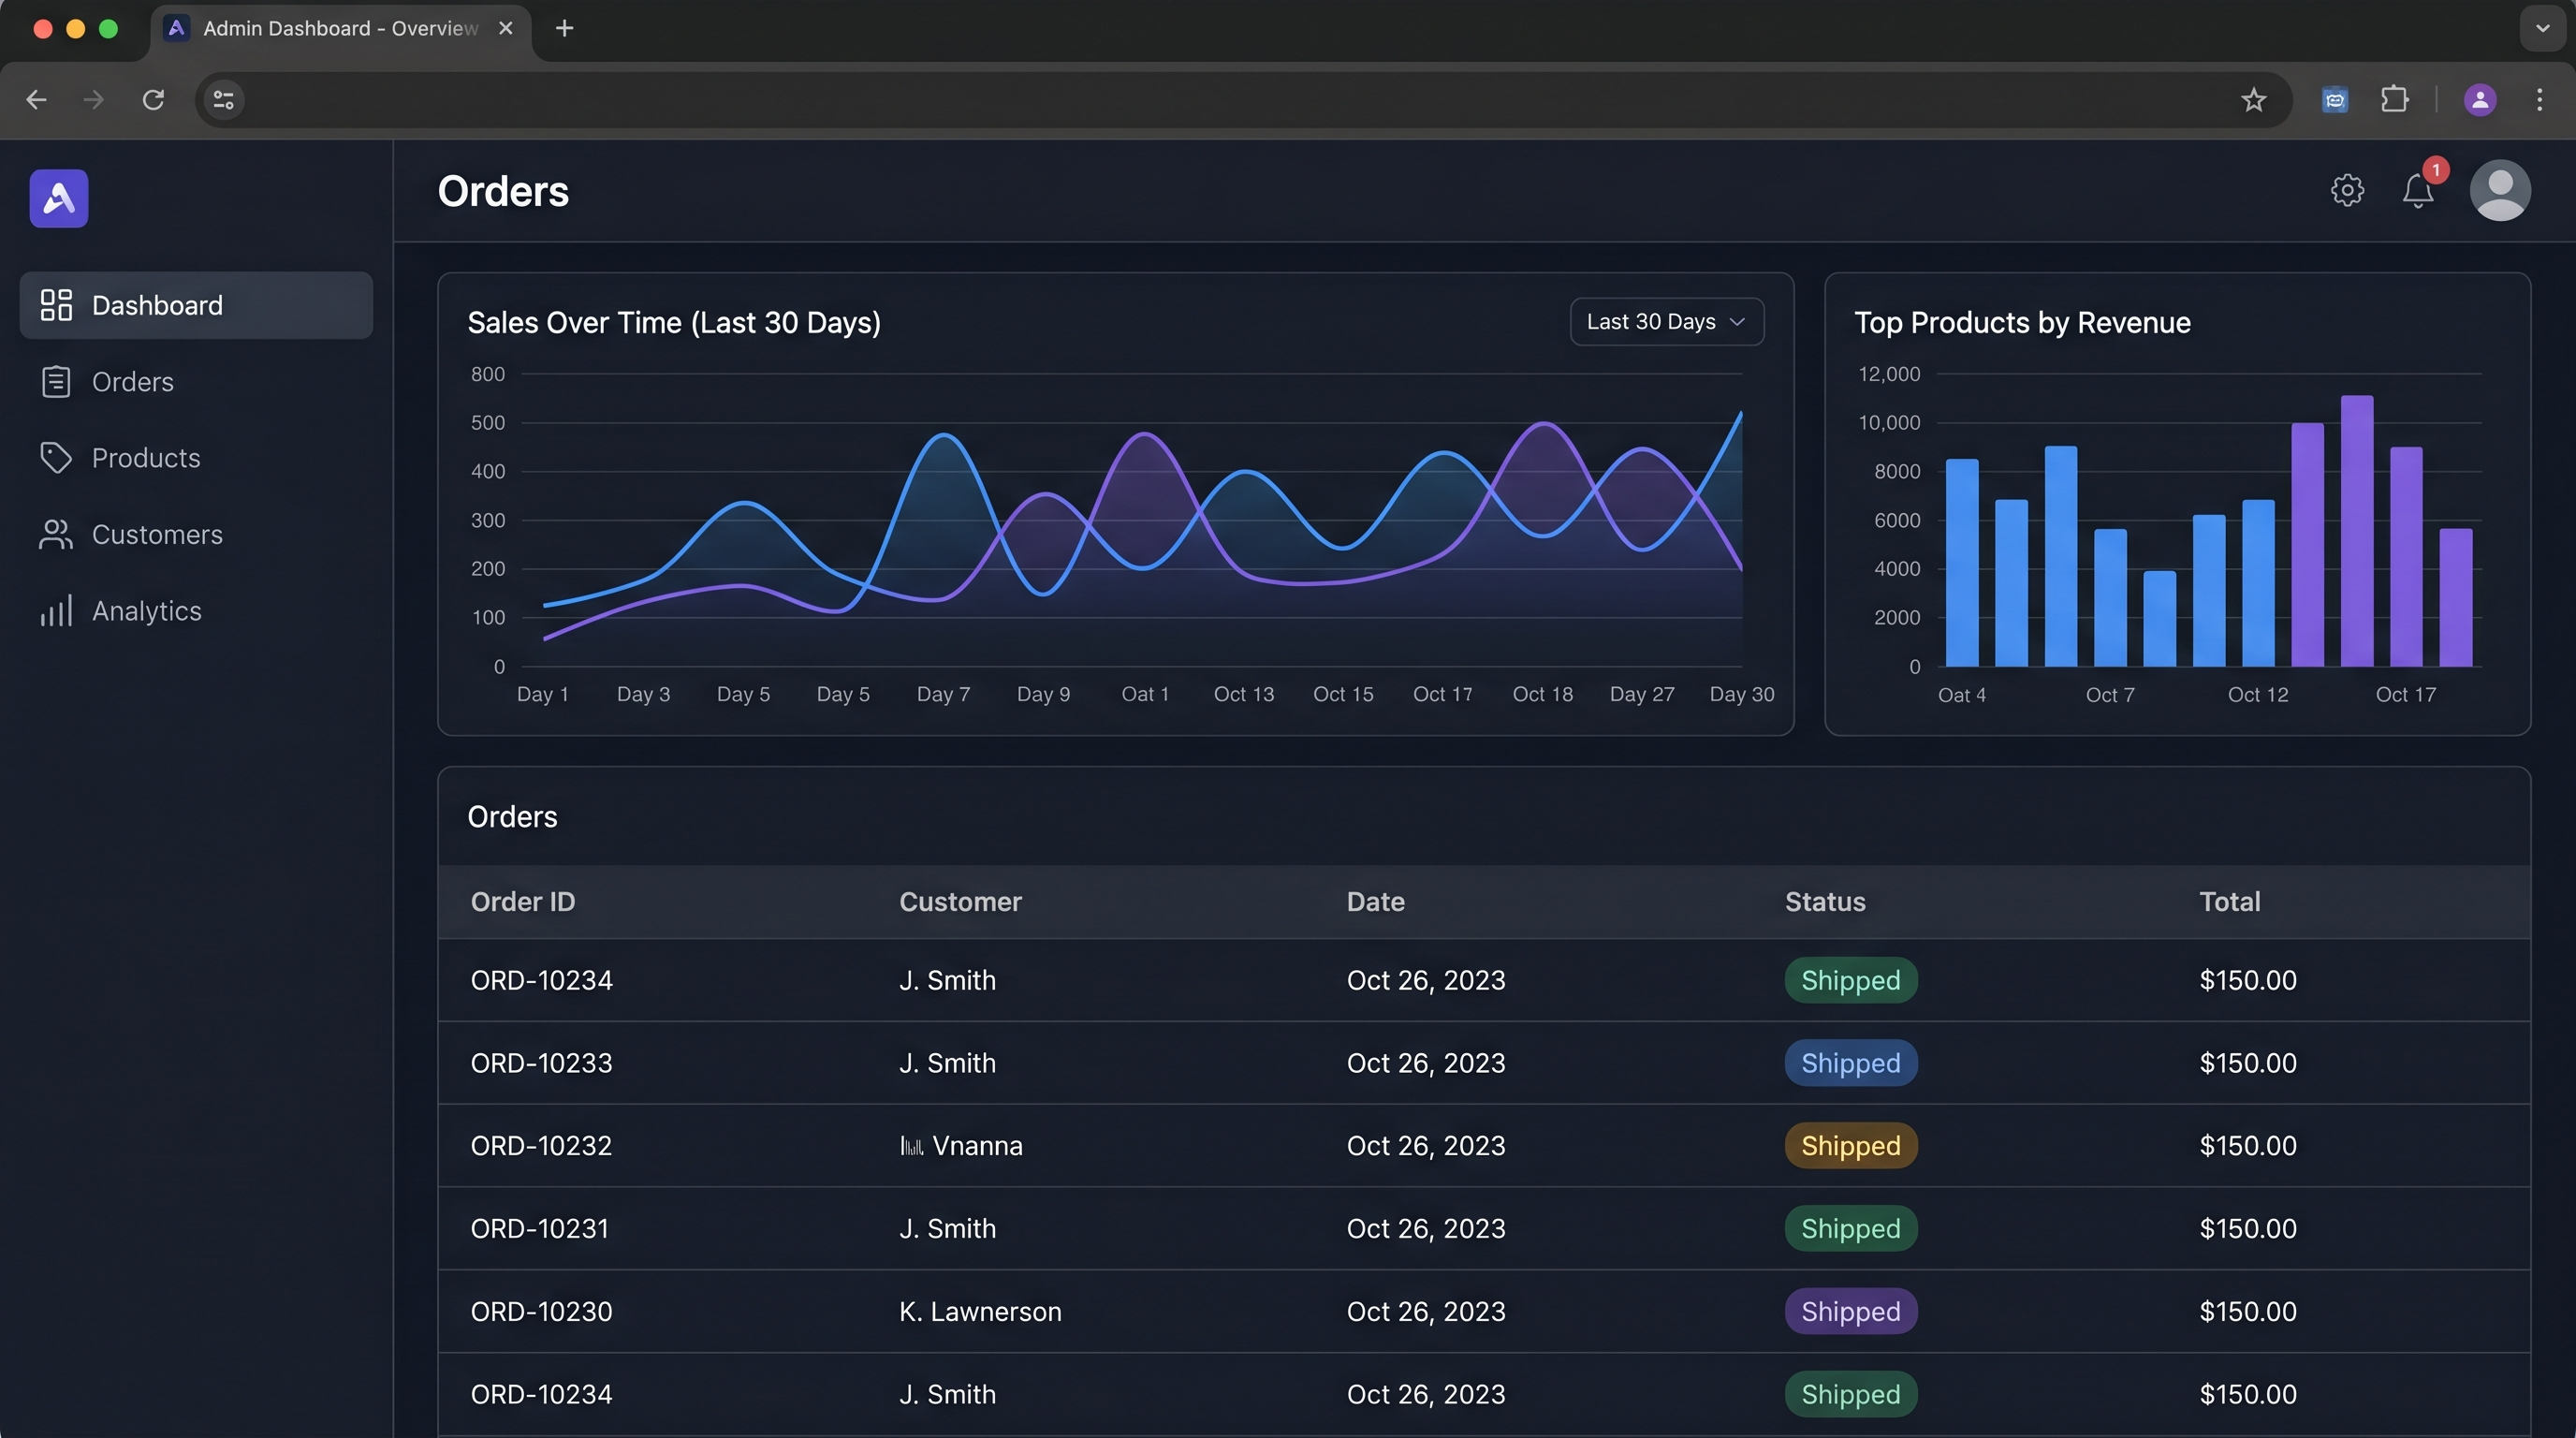Open order ORD-10231
This screenshot has height=1438, width=2576.
pyautogui.click(x=540, y=1229)
